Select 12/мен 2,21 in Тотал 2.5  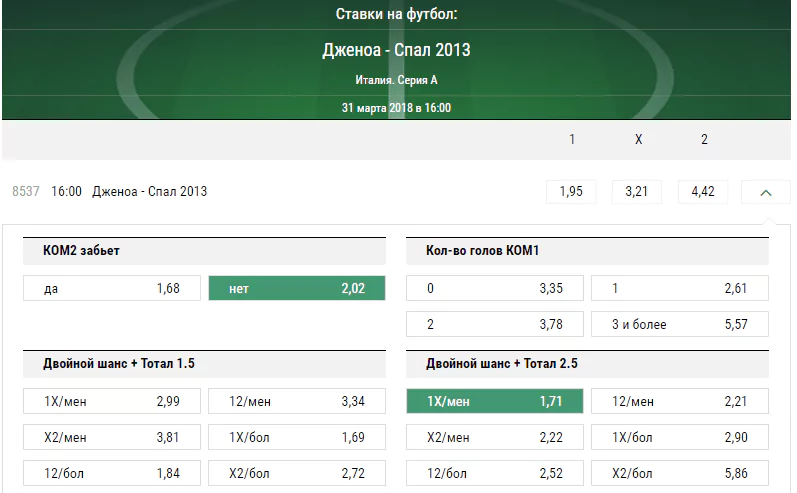coord(680,401)
